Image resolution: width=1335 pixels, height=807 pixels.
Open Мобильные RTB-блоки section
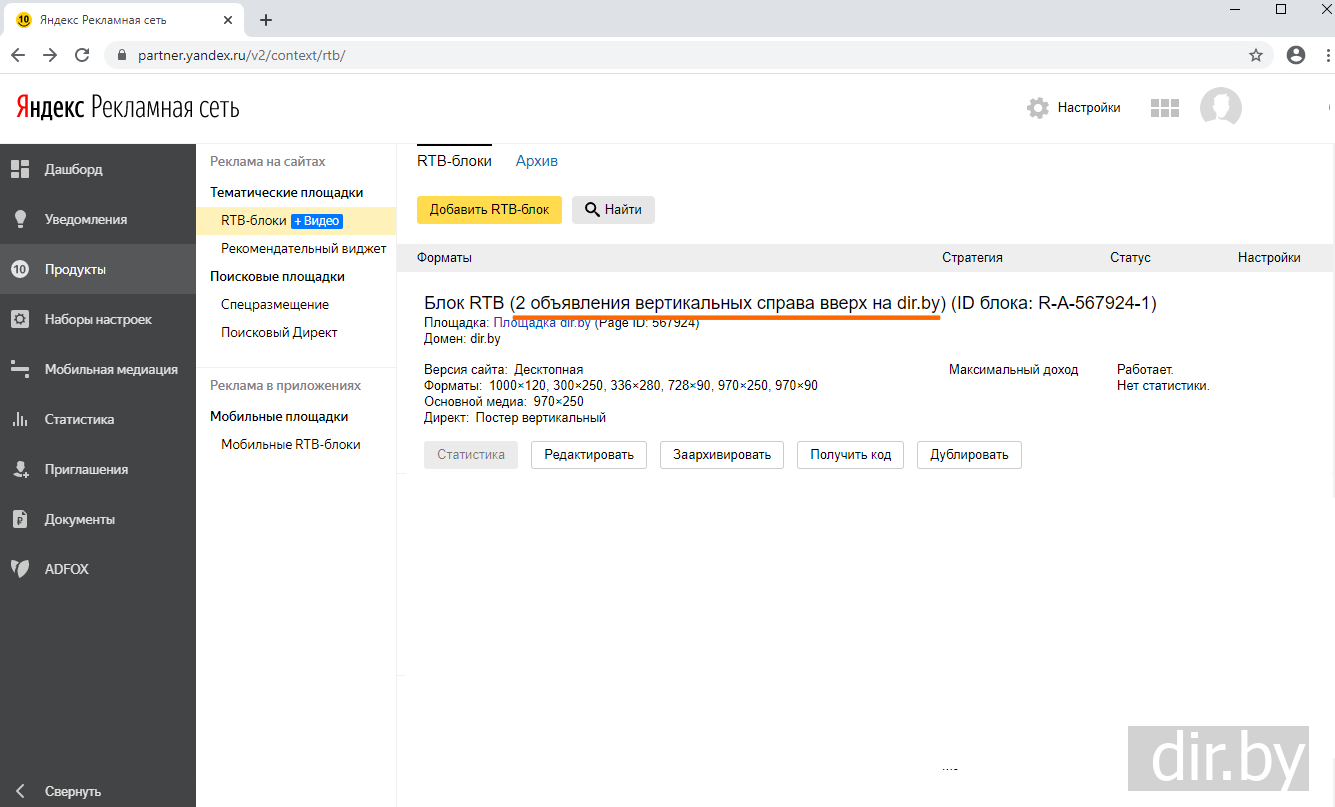tap(290, 445)
